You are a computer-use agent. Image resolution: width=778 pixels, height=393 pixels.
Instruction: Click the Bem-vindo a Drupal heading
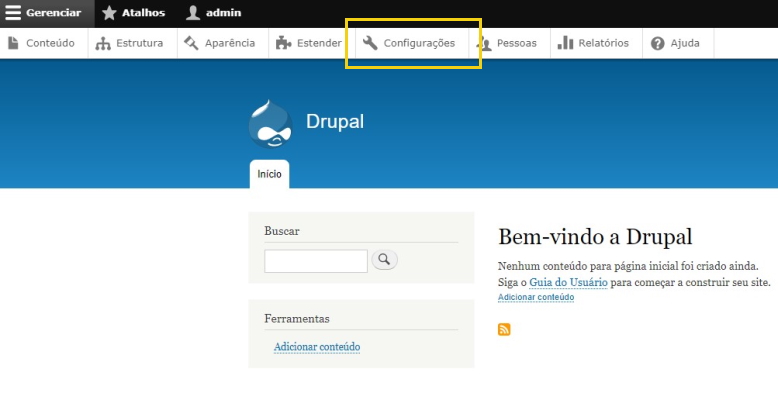pos(595,237)
